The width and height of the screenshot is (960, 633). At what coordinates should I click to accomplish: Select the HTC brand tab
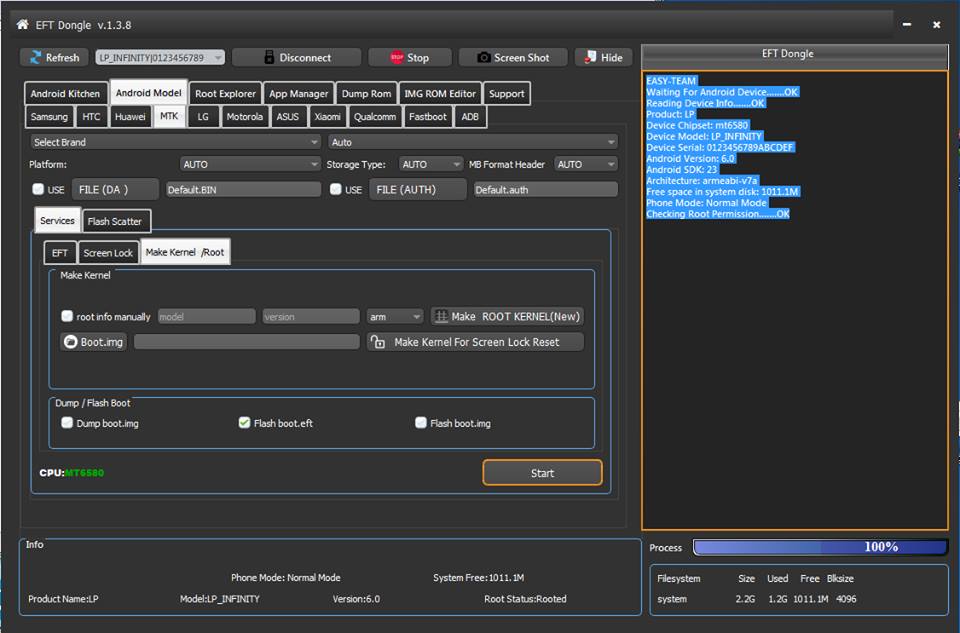coord(91,116)
